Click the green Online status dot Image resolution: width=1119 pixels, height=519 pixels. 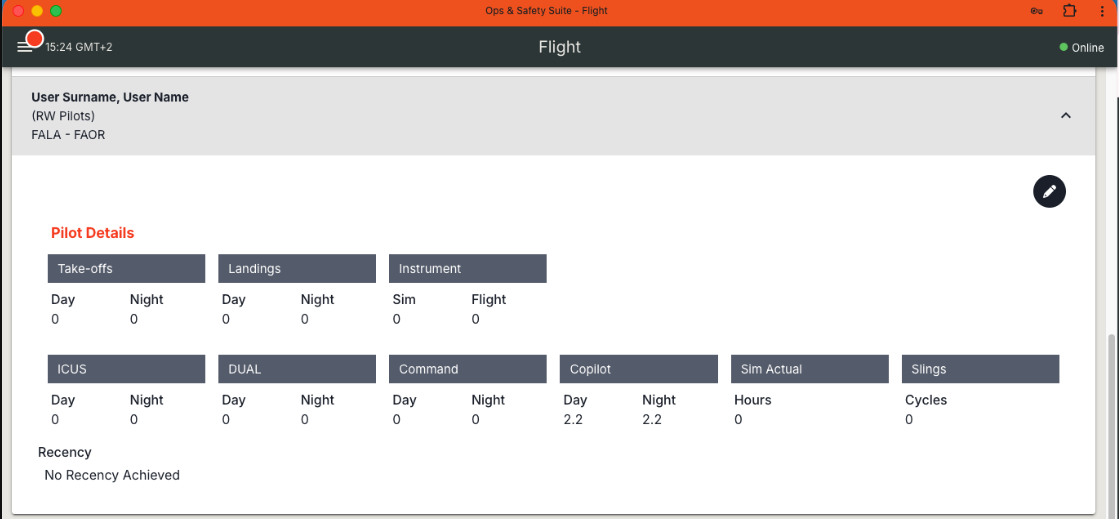point(1064,47)
